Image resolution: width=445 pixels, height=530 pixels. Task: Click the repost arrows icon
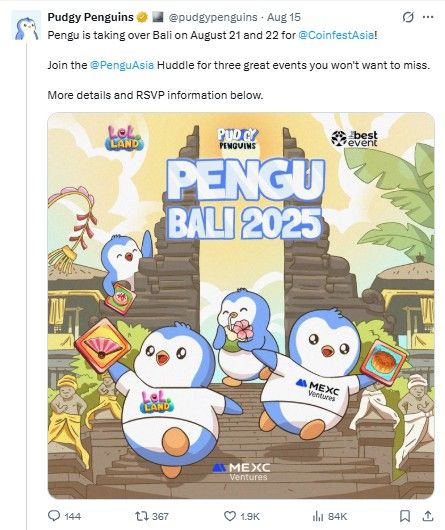coord(140,516)
